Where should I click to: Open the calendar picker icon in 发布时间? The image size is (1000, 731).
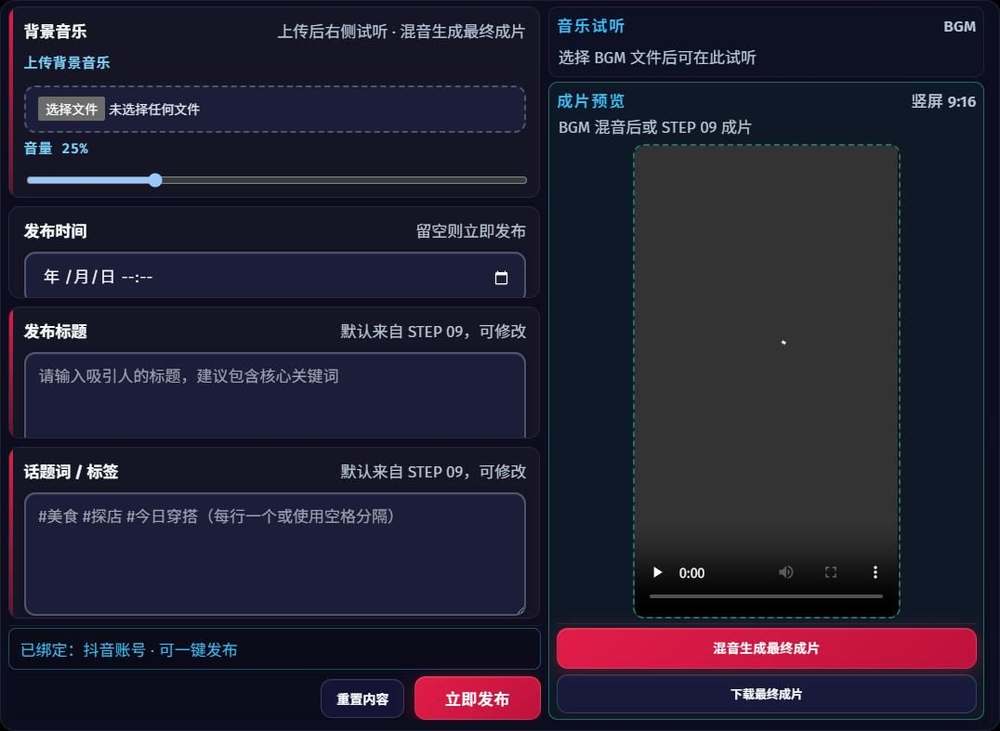click(501, 277)
